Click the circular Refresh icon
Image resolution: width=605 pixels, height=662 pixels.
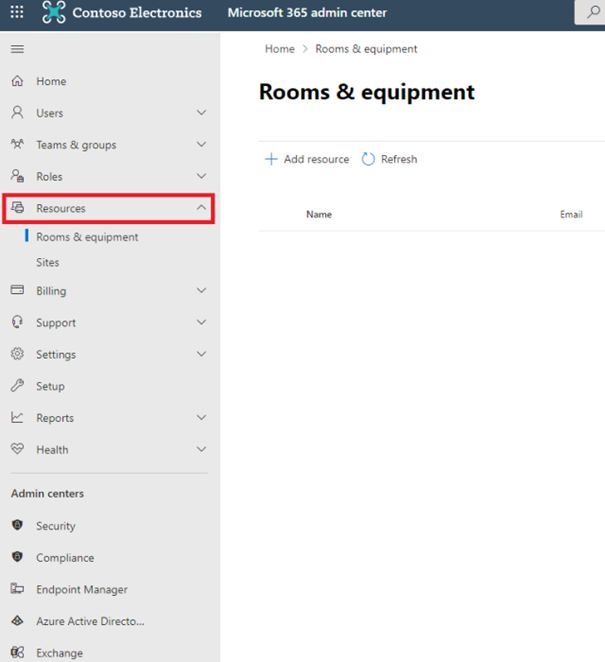click(x=368, y=159)
